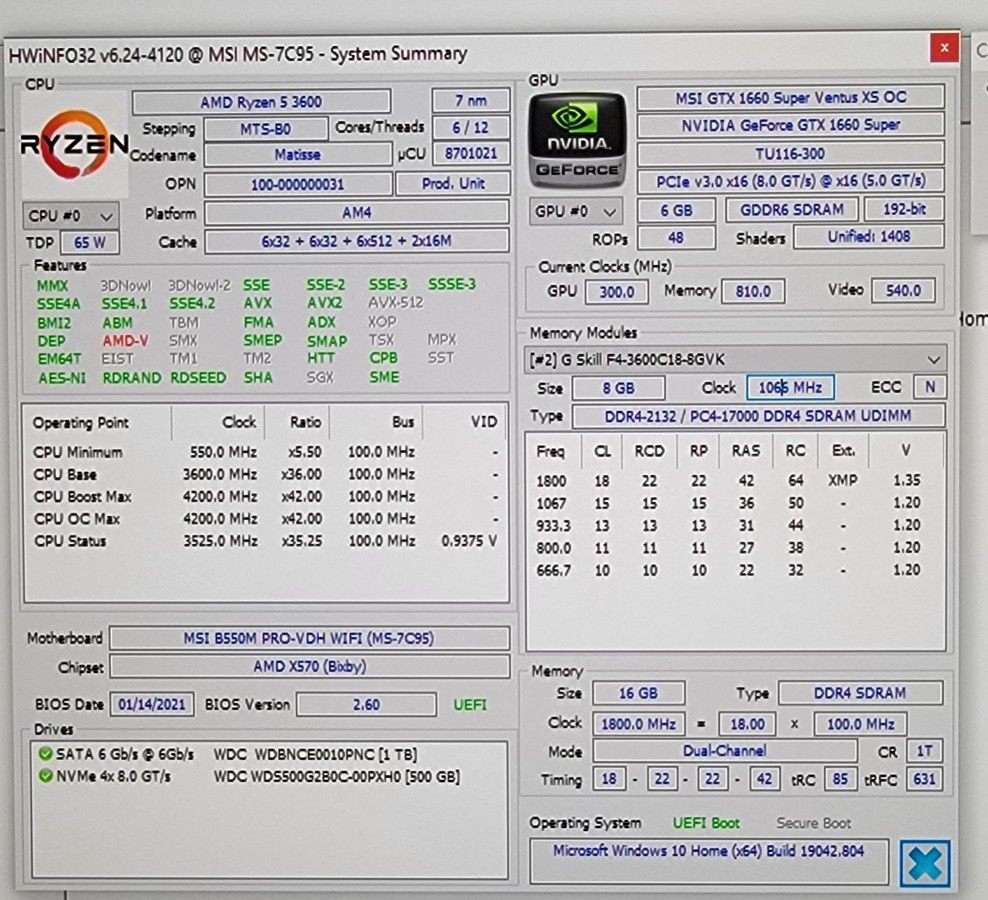Click the total memory size 16 GB value
This screenshot has height=900, width=988.
coord(638,693)
